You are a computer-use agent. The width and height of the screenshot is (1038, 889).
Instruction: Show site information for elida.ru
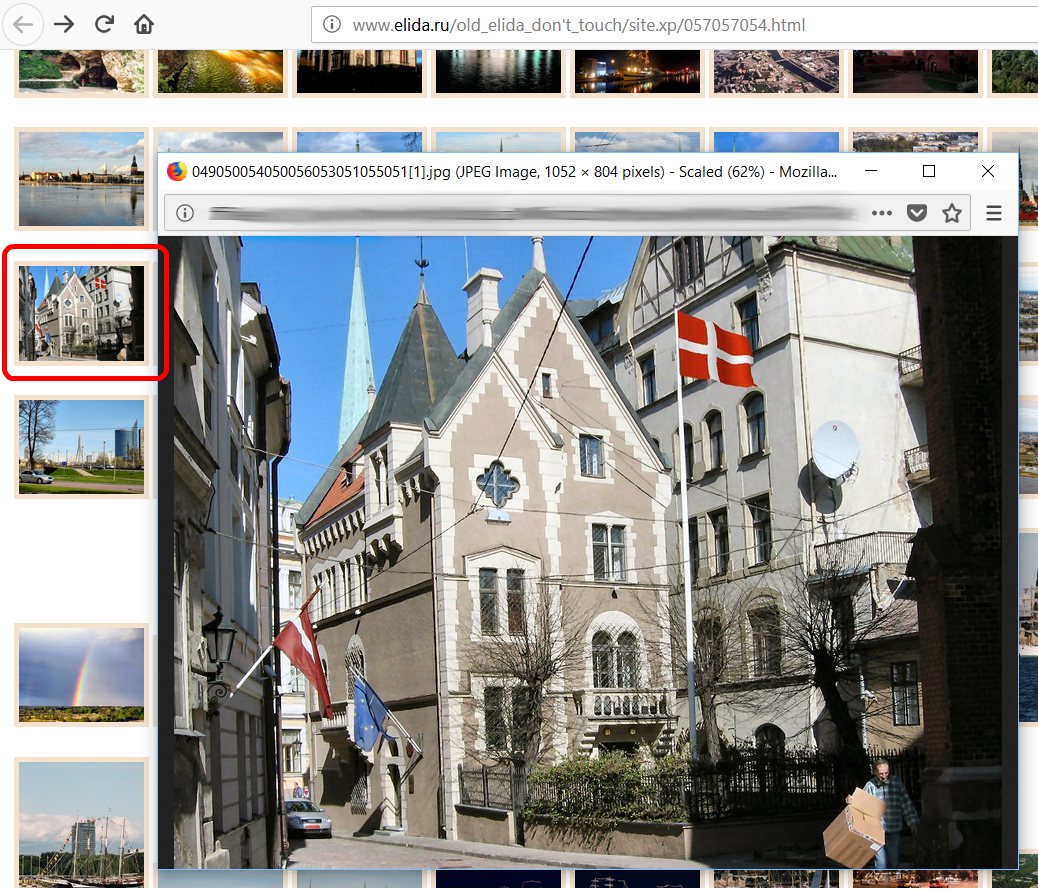[332, 25]
